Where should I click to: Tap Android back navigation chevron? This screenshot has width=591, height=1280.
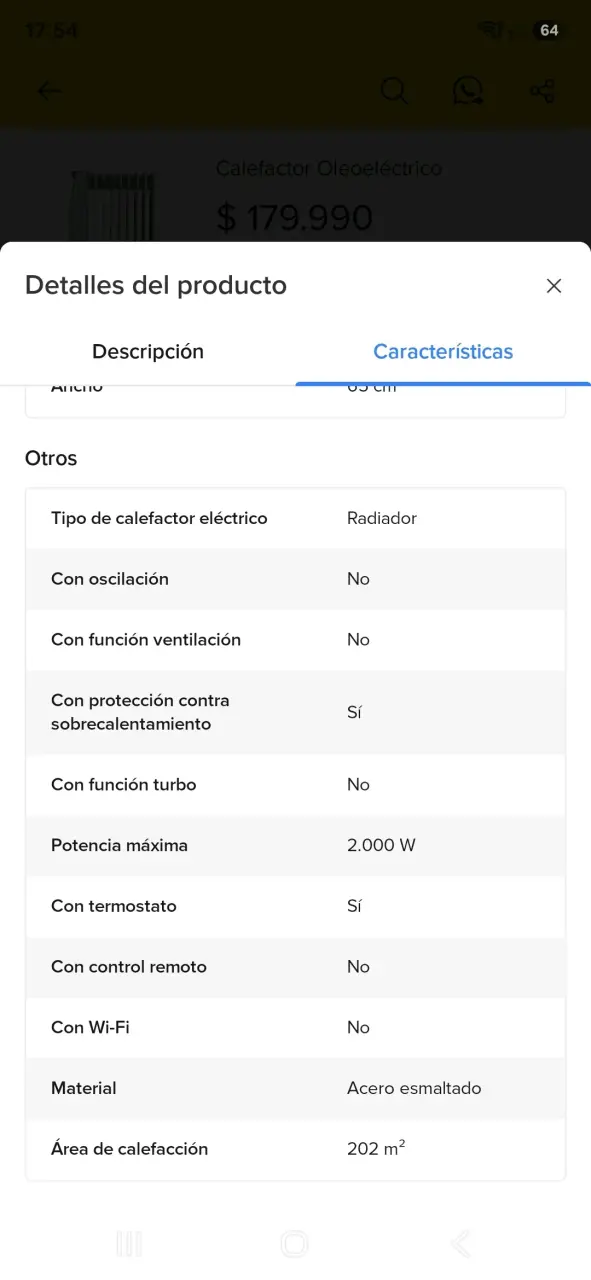(460, 1243)
